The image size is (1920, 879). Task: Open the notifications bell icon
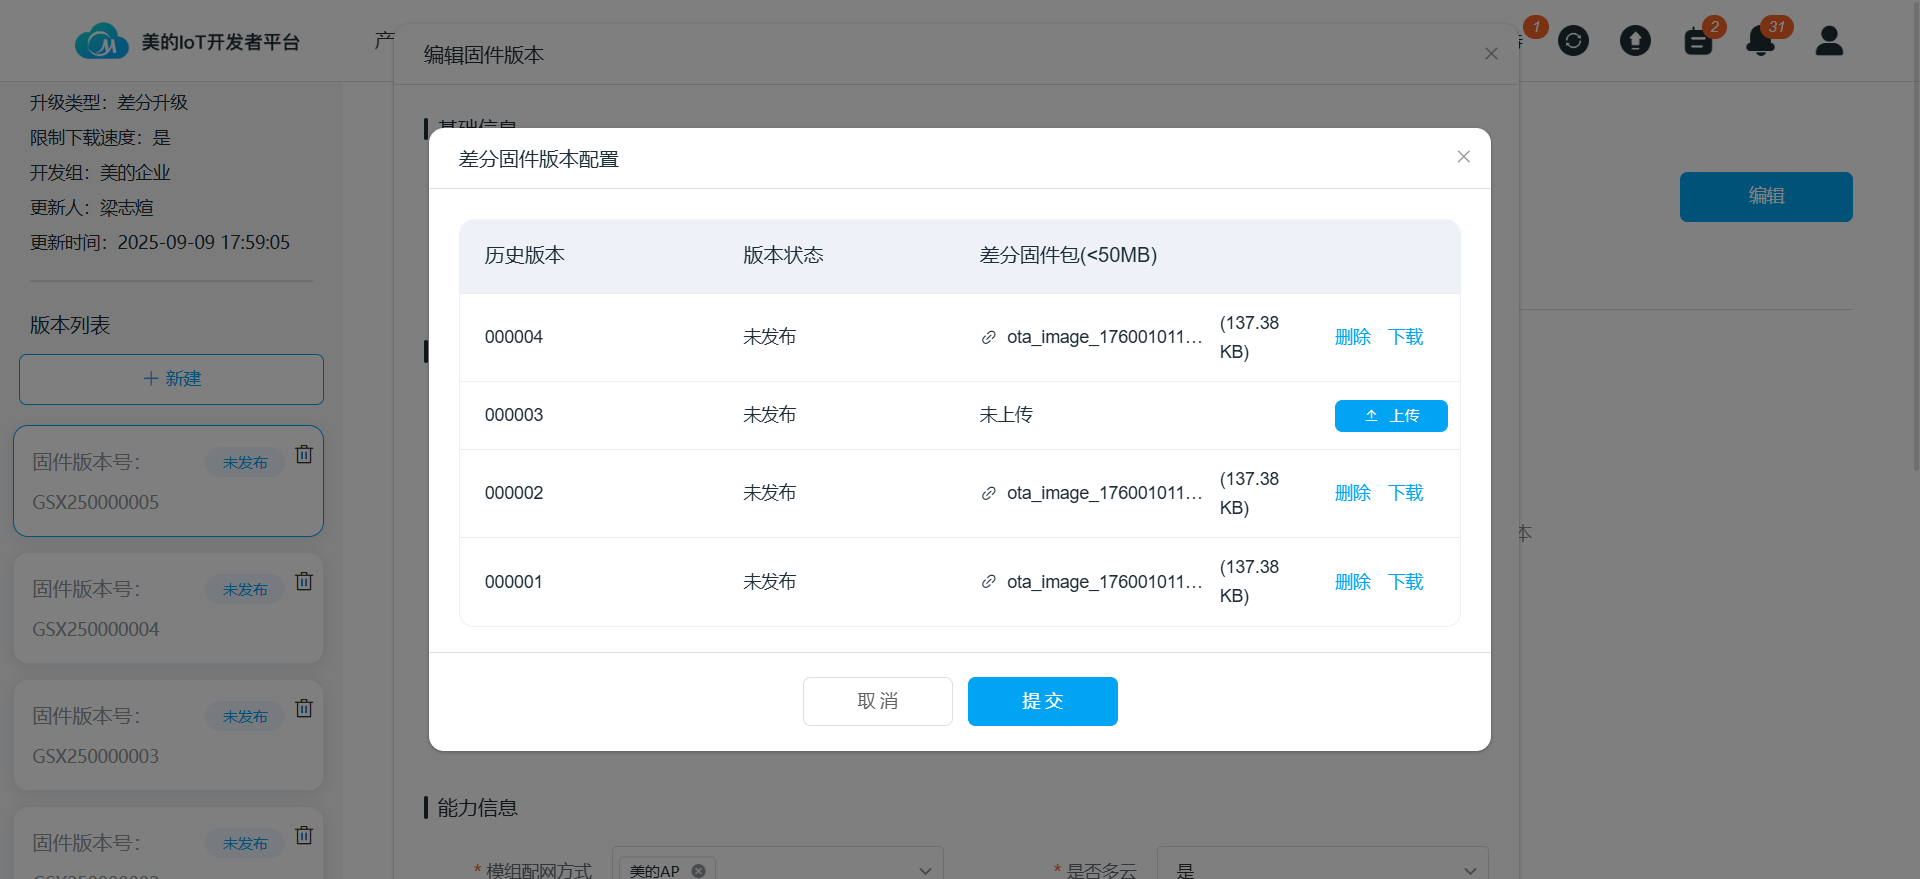(1760, 42)
